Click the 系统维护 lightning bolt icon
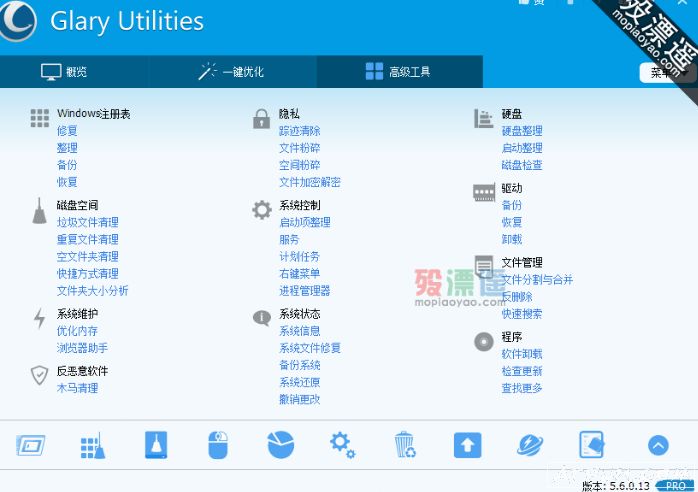 click(40, 318)
